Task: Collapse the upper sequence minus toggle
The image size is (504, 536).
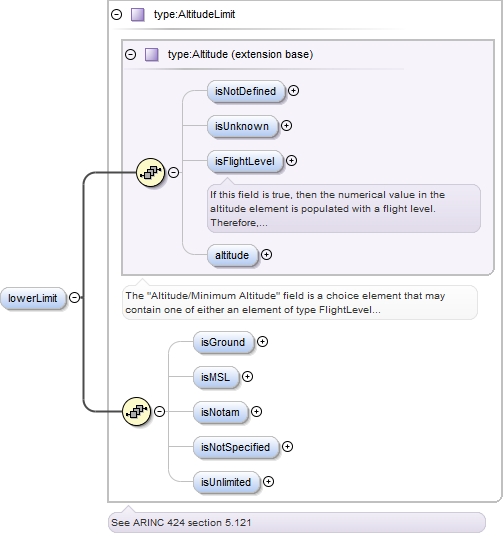Action: point(174,172)
